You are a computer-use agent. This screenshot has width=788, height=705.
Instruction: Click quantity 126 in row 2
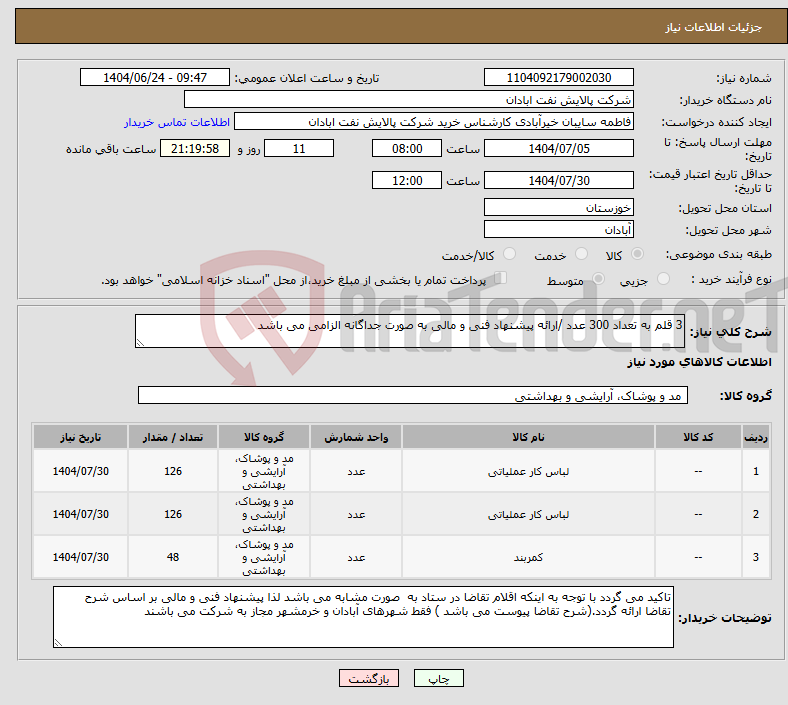[173, 515]
